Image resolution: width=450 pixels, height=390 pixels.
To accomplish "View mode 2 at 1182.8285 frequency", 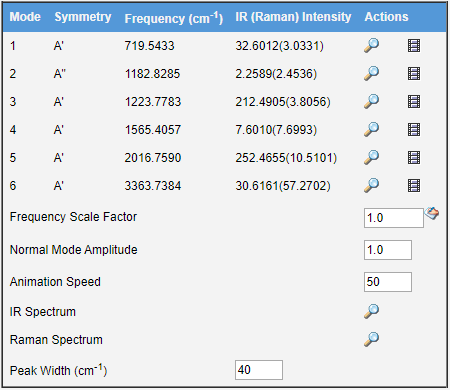I will click(371, 73).
